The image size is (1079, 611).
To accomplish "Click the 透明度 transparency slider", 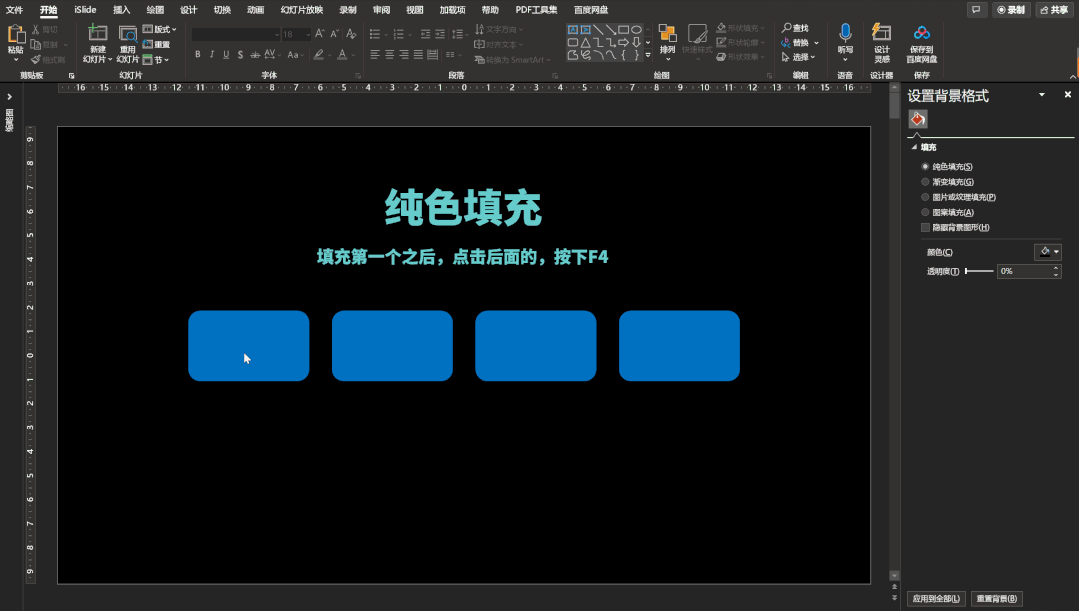I will coord(979,271).
